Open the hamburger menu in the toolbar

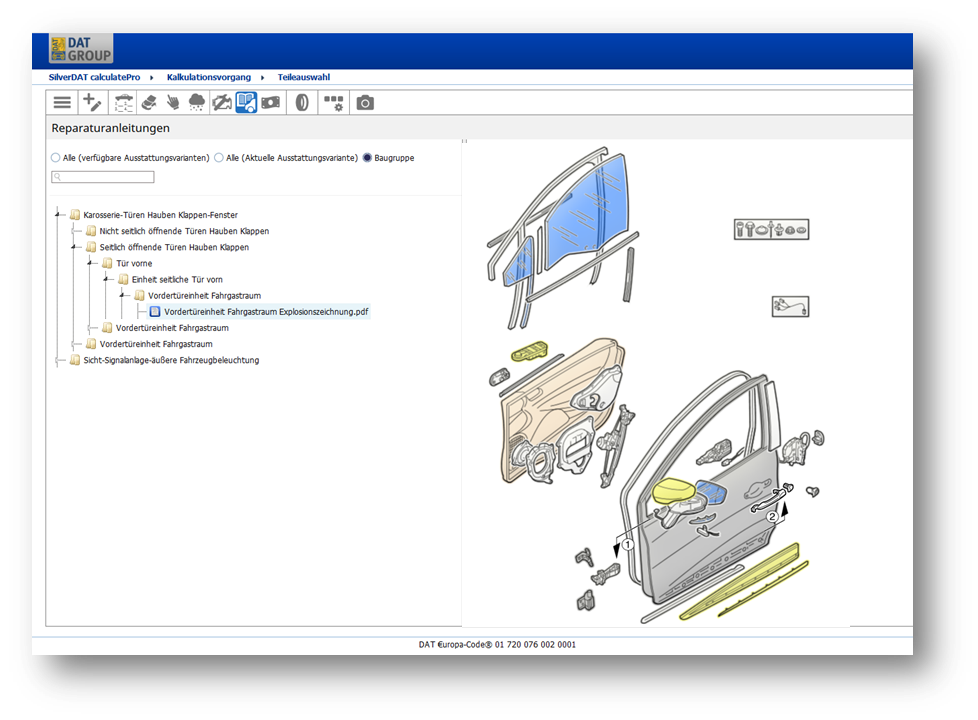[x=62, y=102]
